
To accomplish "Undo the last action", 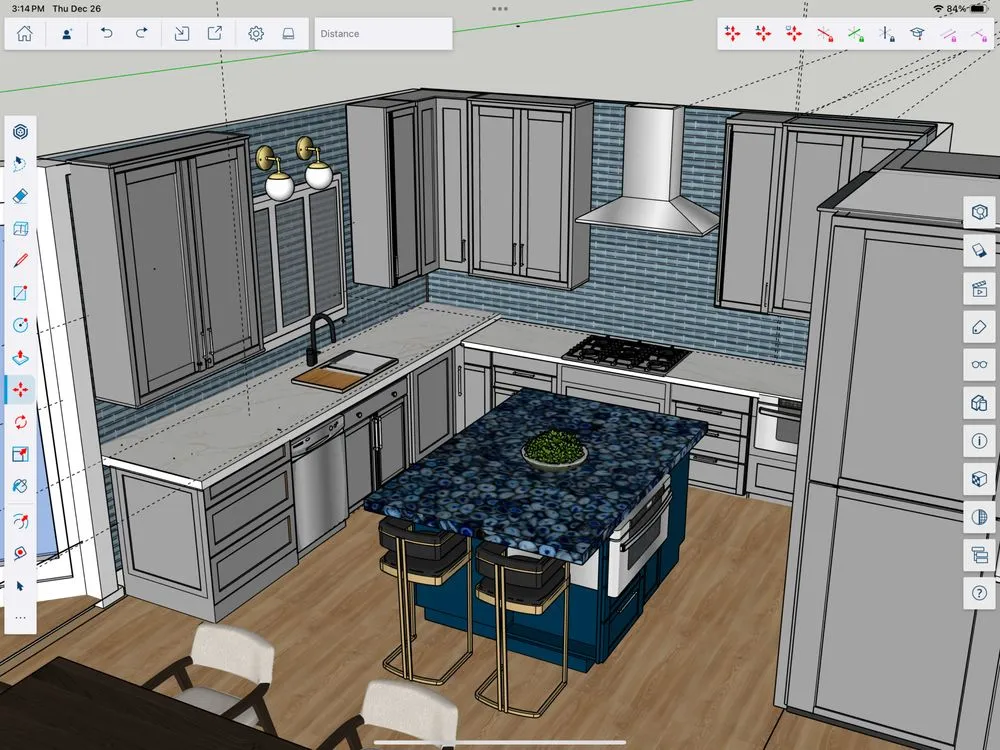I will point(107,34).
